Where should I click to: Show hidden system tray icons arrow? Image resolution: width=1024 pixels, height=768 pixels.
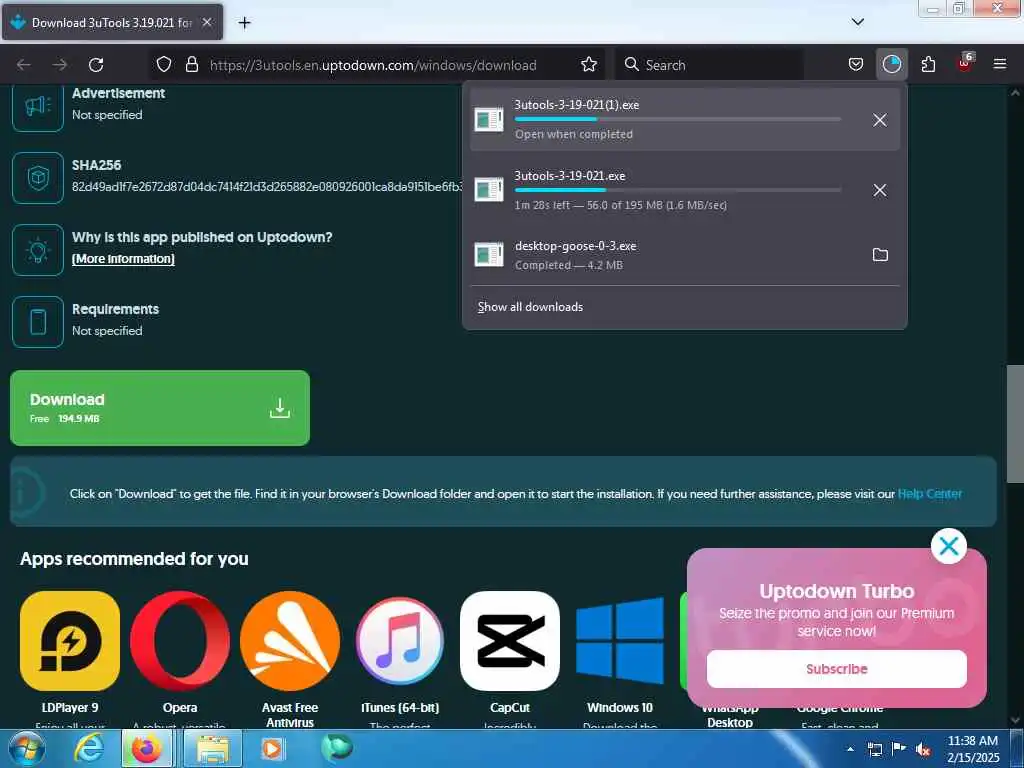click(x=850, y=749)
